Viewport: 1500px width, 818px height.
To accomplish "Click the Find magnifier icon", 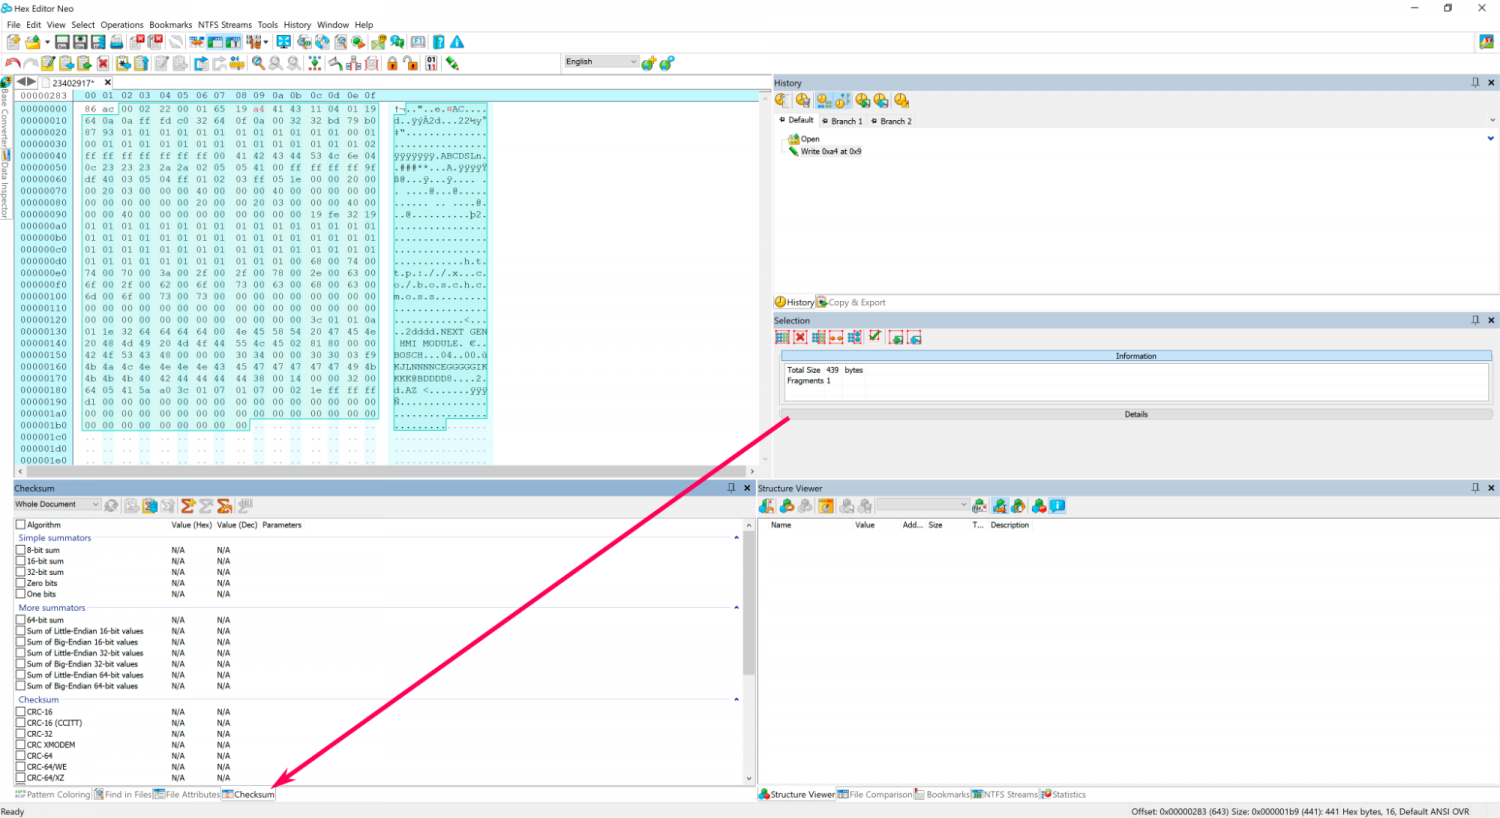I will (258, 63).
